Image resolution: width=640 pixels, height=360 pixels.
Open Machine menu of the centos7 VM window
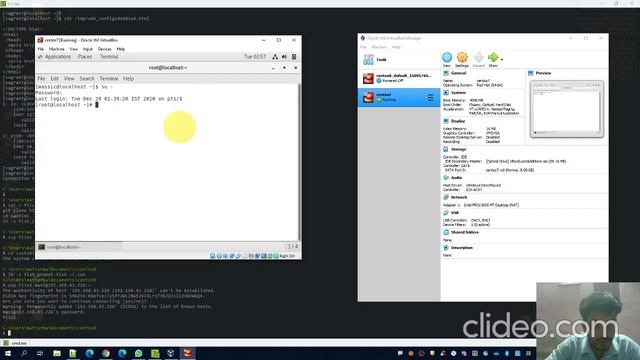pos(57,49)
